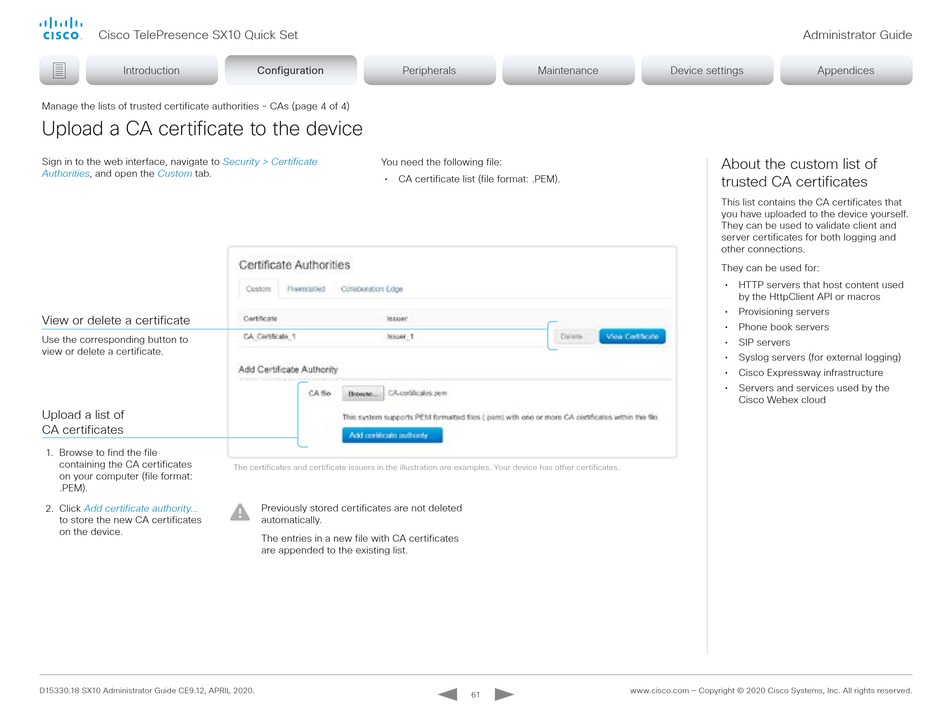
Task: Click the 'Administrator Guide' header text
Action: click(x=857, y=35)
